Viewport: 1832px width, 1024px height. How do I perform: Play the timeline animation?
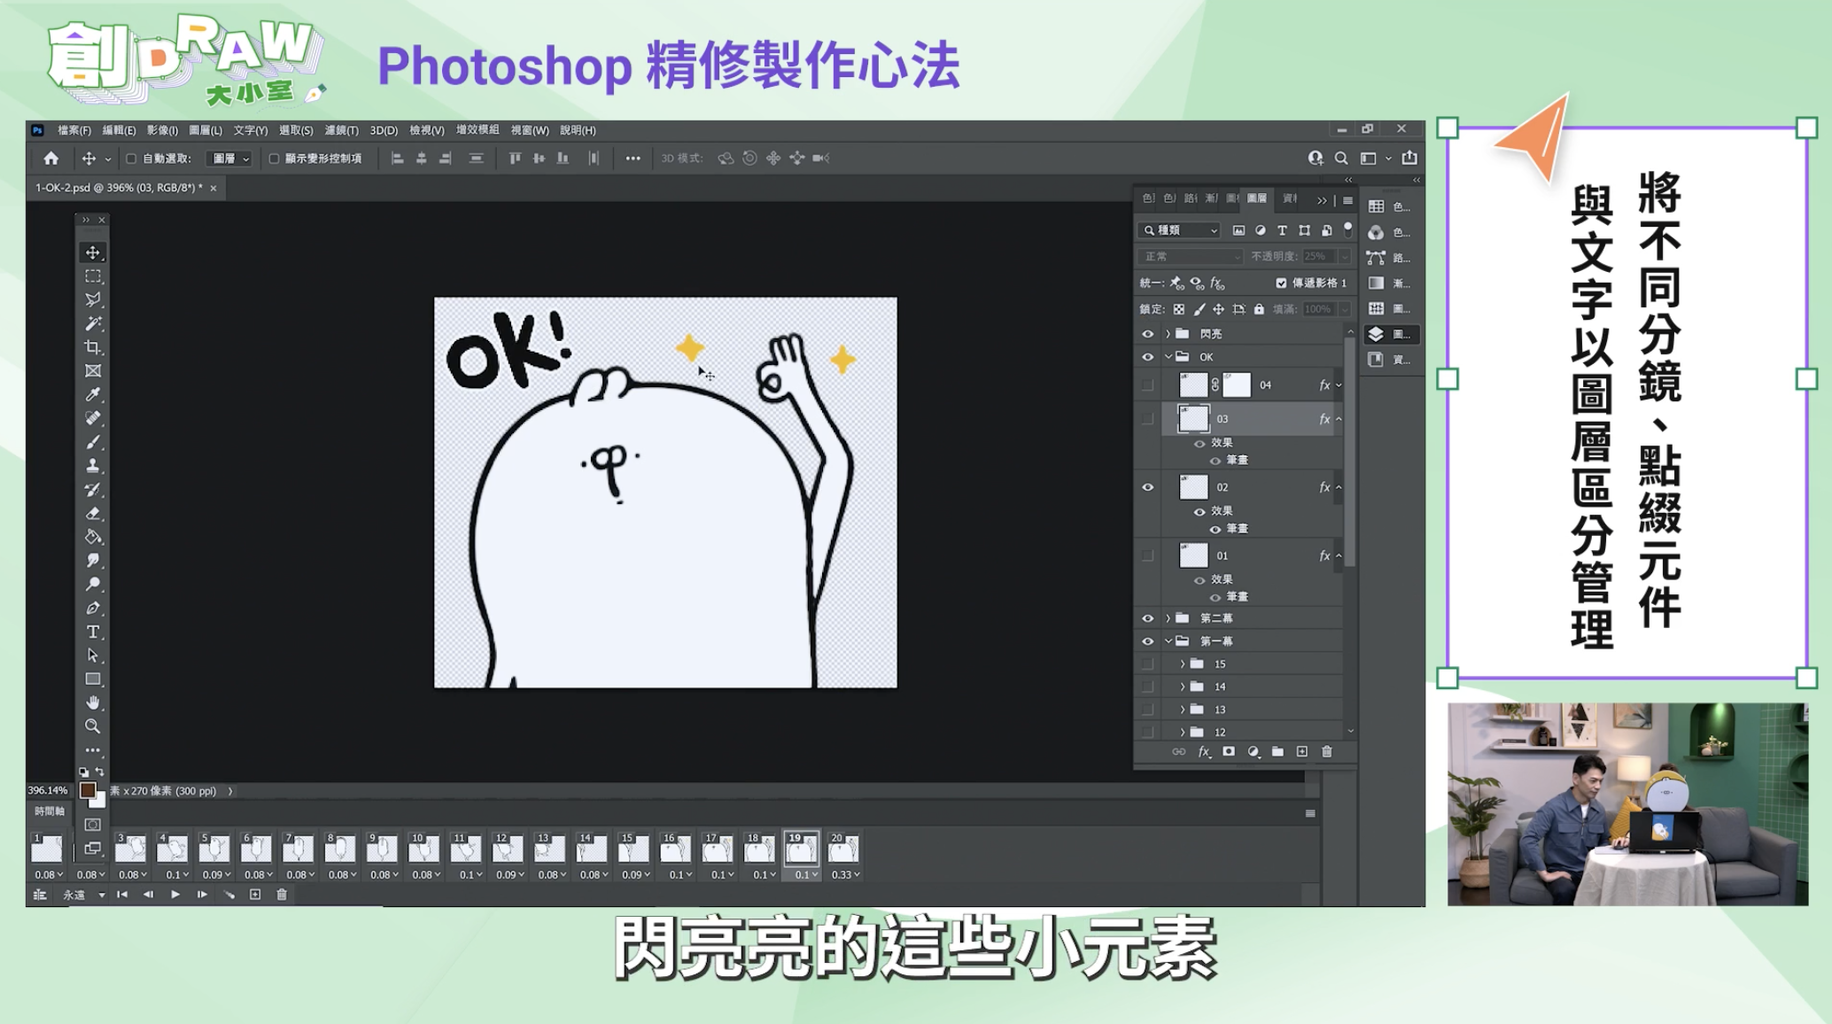175,895
